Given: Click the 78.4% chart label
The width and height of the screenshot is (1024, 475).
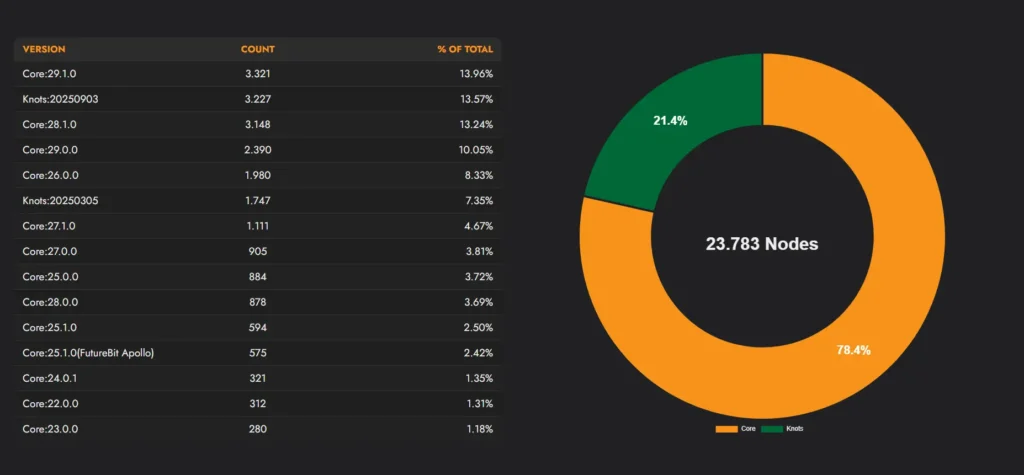Looking at the screenshot, I should point(853,350).
